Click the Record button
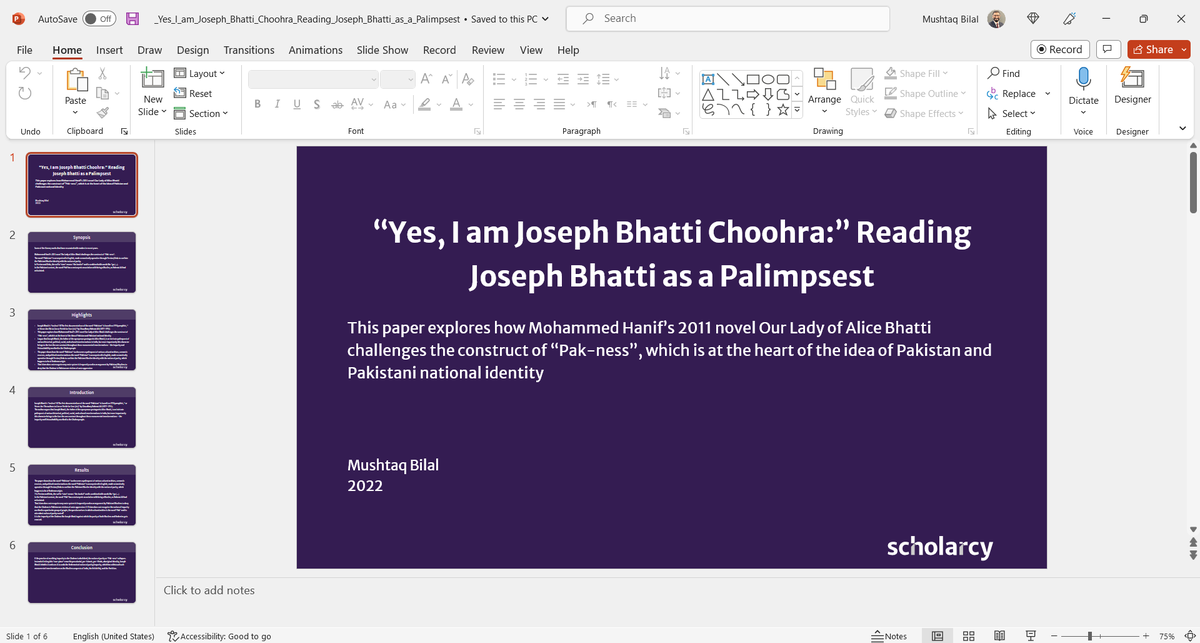The height and width of the screenshot is (643, 1200). (1059, 49)
